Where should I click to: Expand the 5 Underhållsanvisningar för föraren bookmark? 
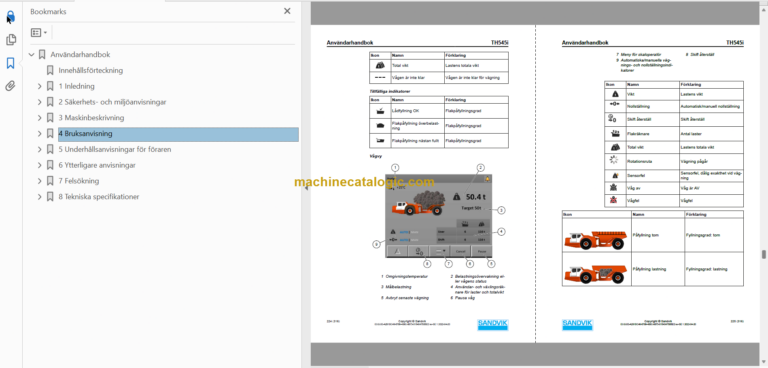[x=40, y=149]
